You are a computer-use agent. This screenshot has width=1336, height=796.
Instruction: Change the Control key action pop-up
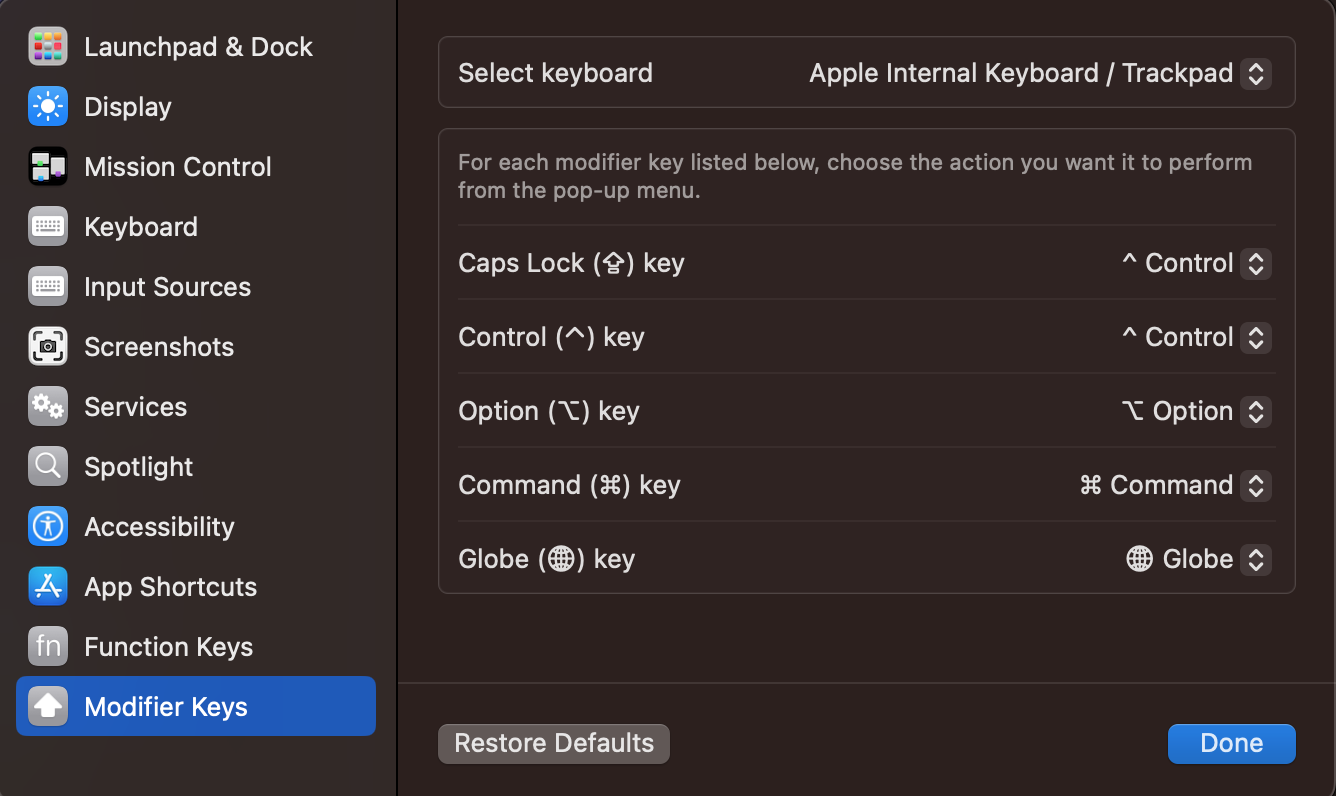click(x=1255, y=337)
